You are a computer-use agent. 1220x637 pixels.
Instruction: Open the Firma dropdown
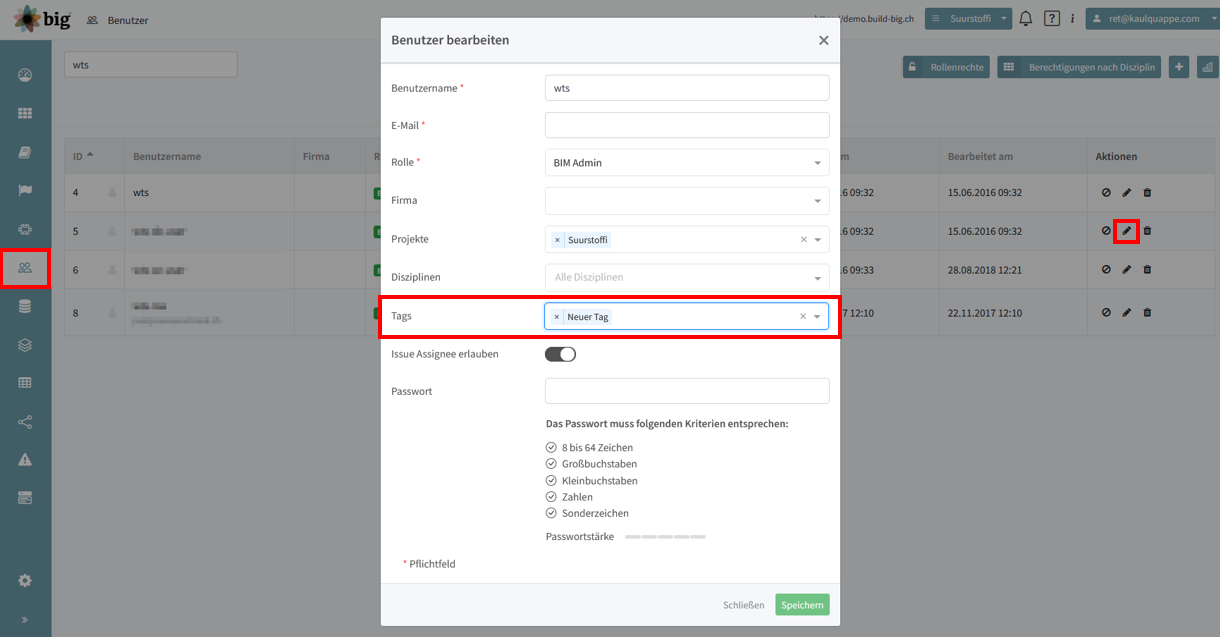click(x=687, y=200)
